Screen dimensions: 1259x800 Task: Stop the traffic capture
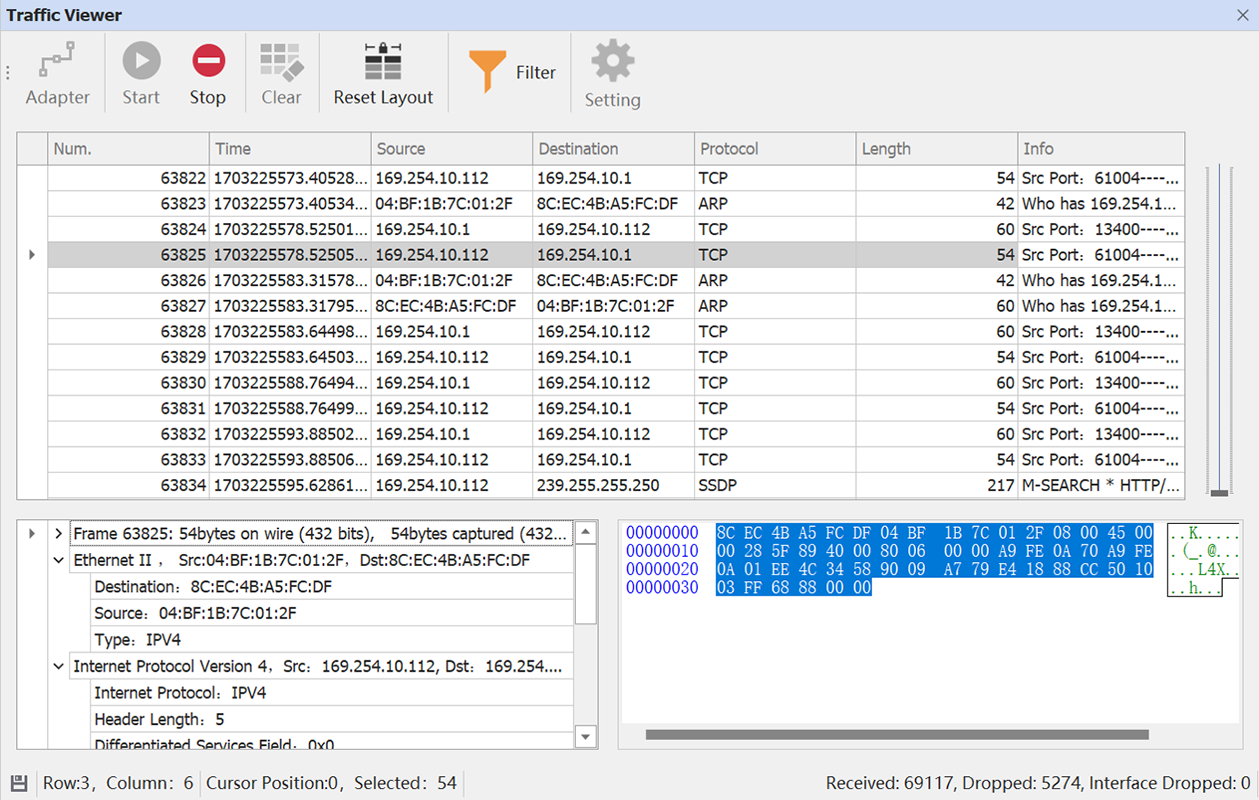[208, 73]
